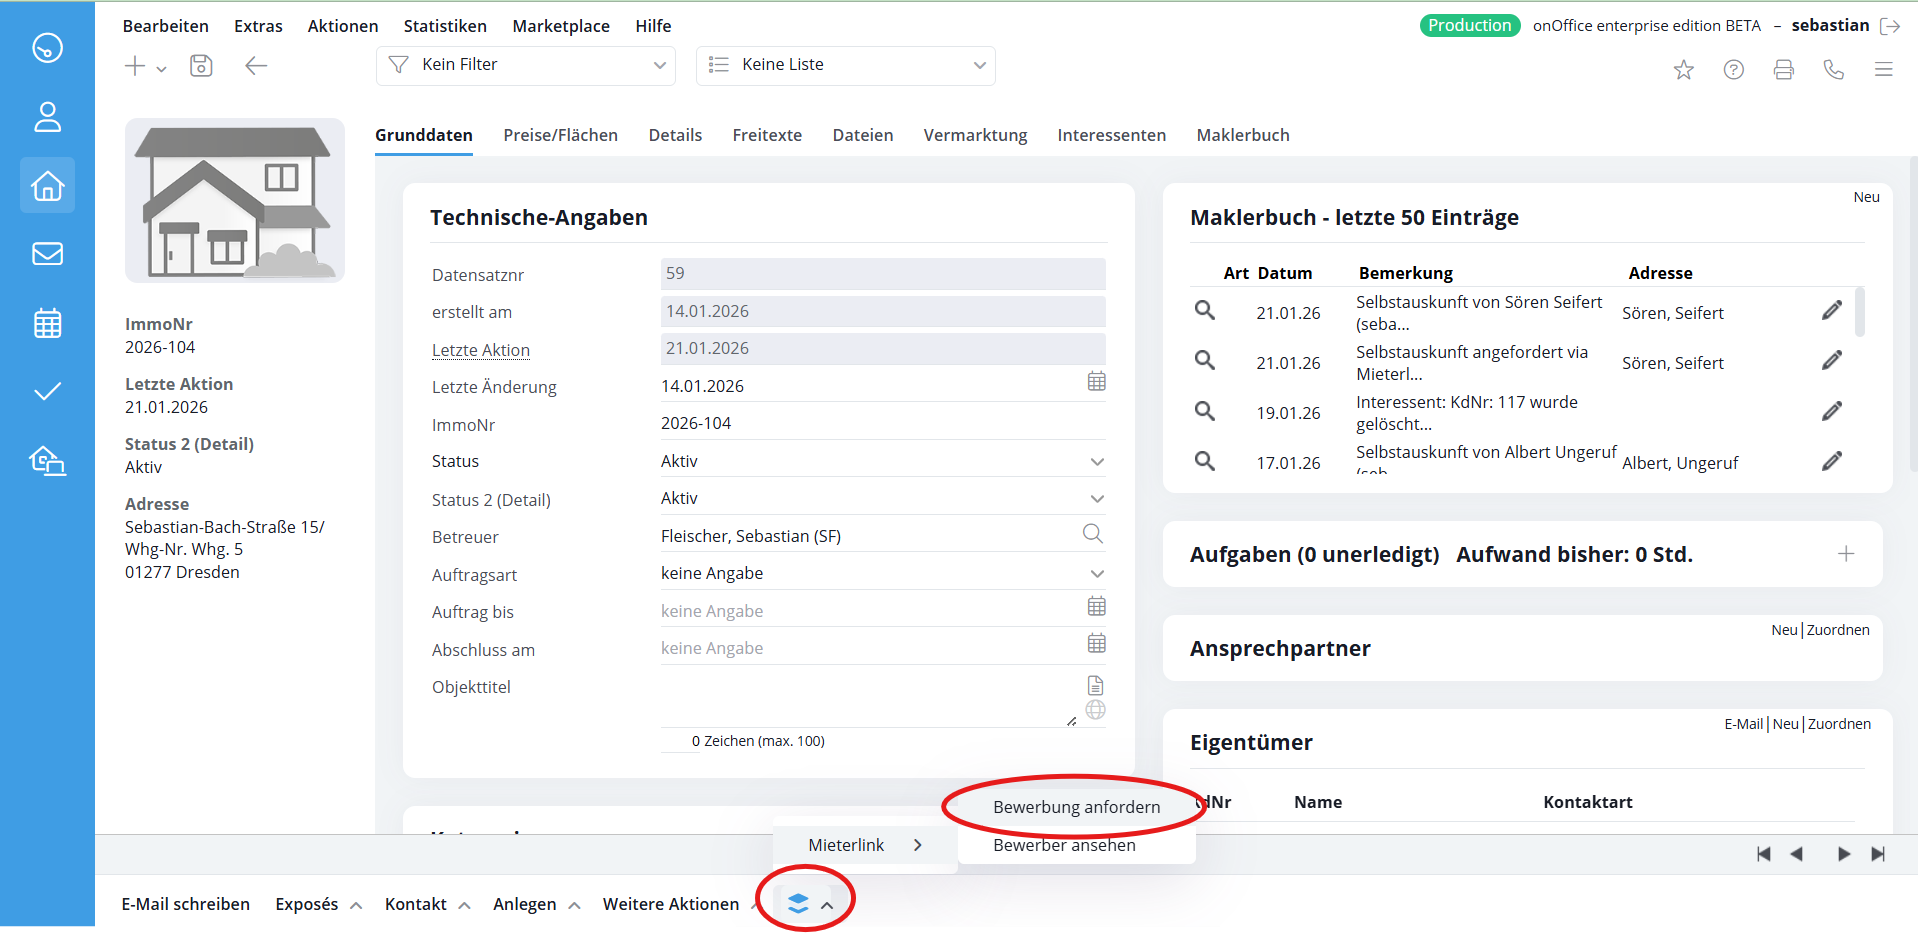The height and width of the screenshot is (933, 1918).
Task: Switch to the Preise/Flächen tab
Action: click(560, 135)
